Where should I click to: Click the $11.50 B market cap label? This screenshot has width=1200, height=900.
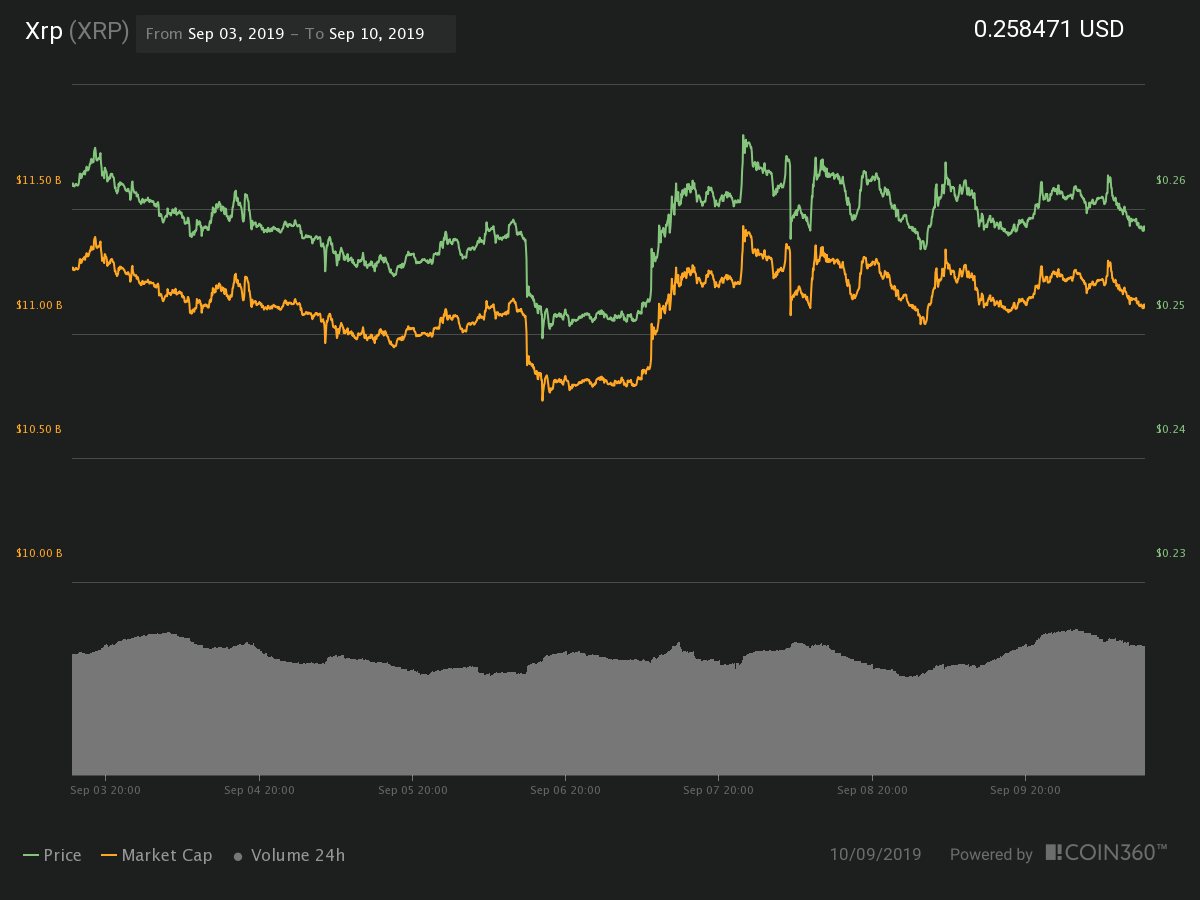39,180
